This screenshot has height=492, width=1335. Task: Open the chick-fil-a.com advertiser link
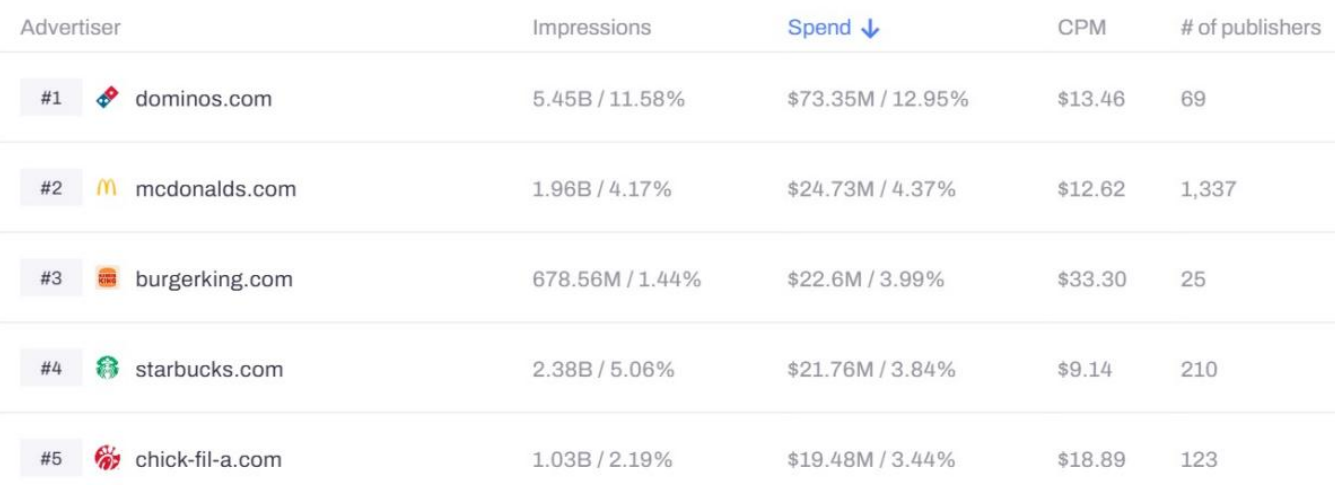click(208, 460)
